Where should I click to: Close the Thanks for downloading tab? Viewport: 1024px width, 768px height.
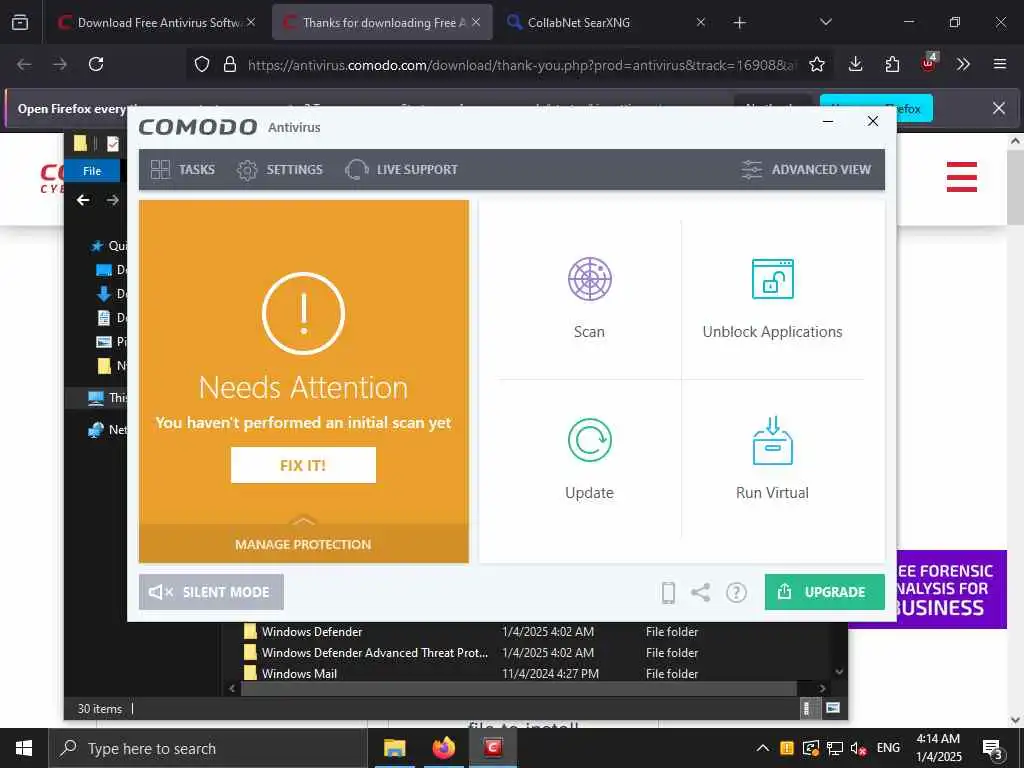pyautogui.click(x=476, y=22)
